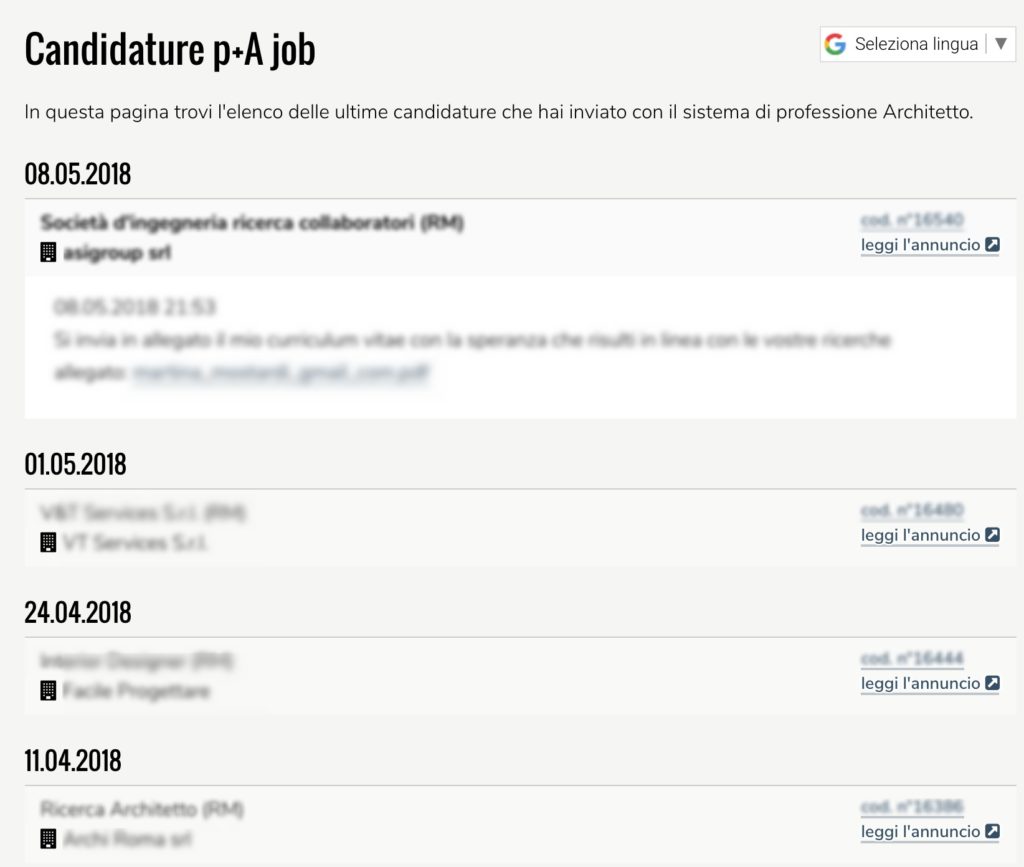Click external-link icon for announcement 16444
Viewport: 1024px width, 867px height.
point(992,683)
